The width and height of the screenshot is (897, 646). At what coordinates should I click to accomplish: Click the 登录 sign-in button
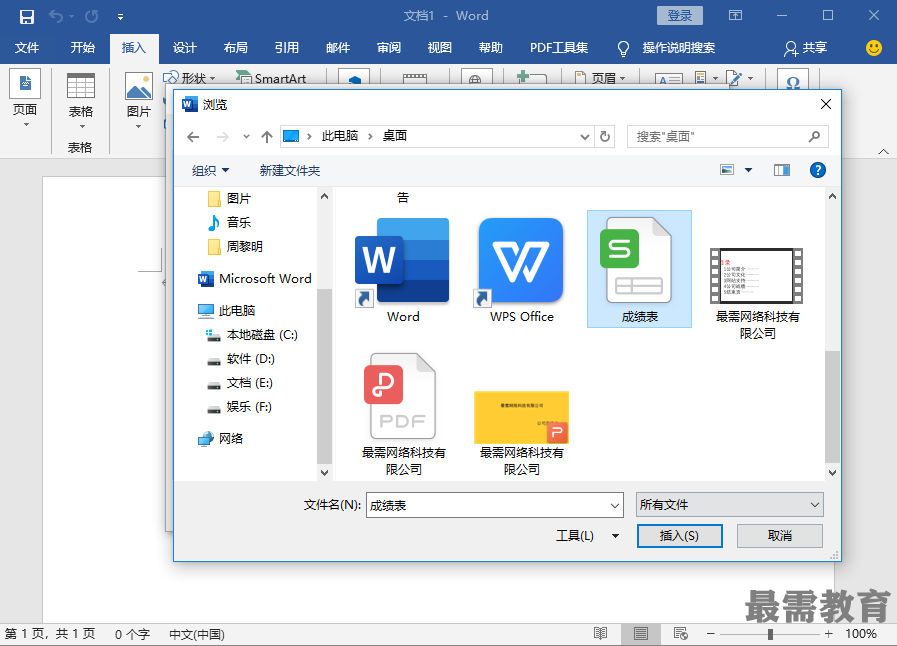[680, 15]
